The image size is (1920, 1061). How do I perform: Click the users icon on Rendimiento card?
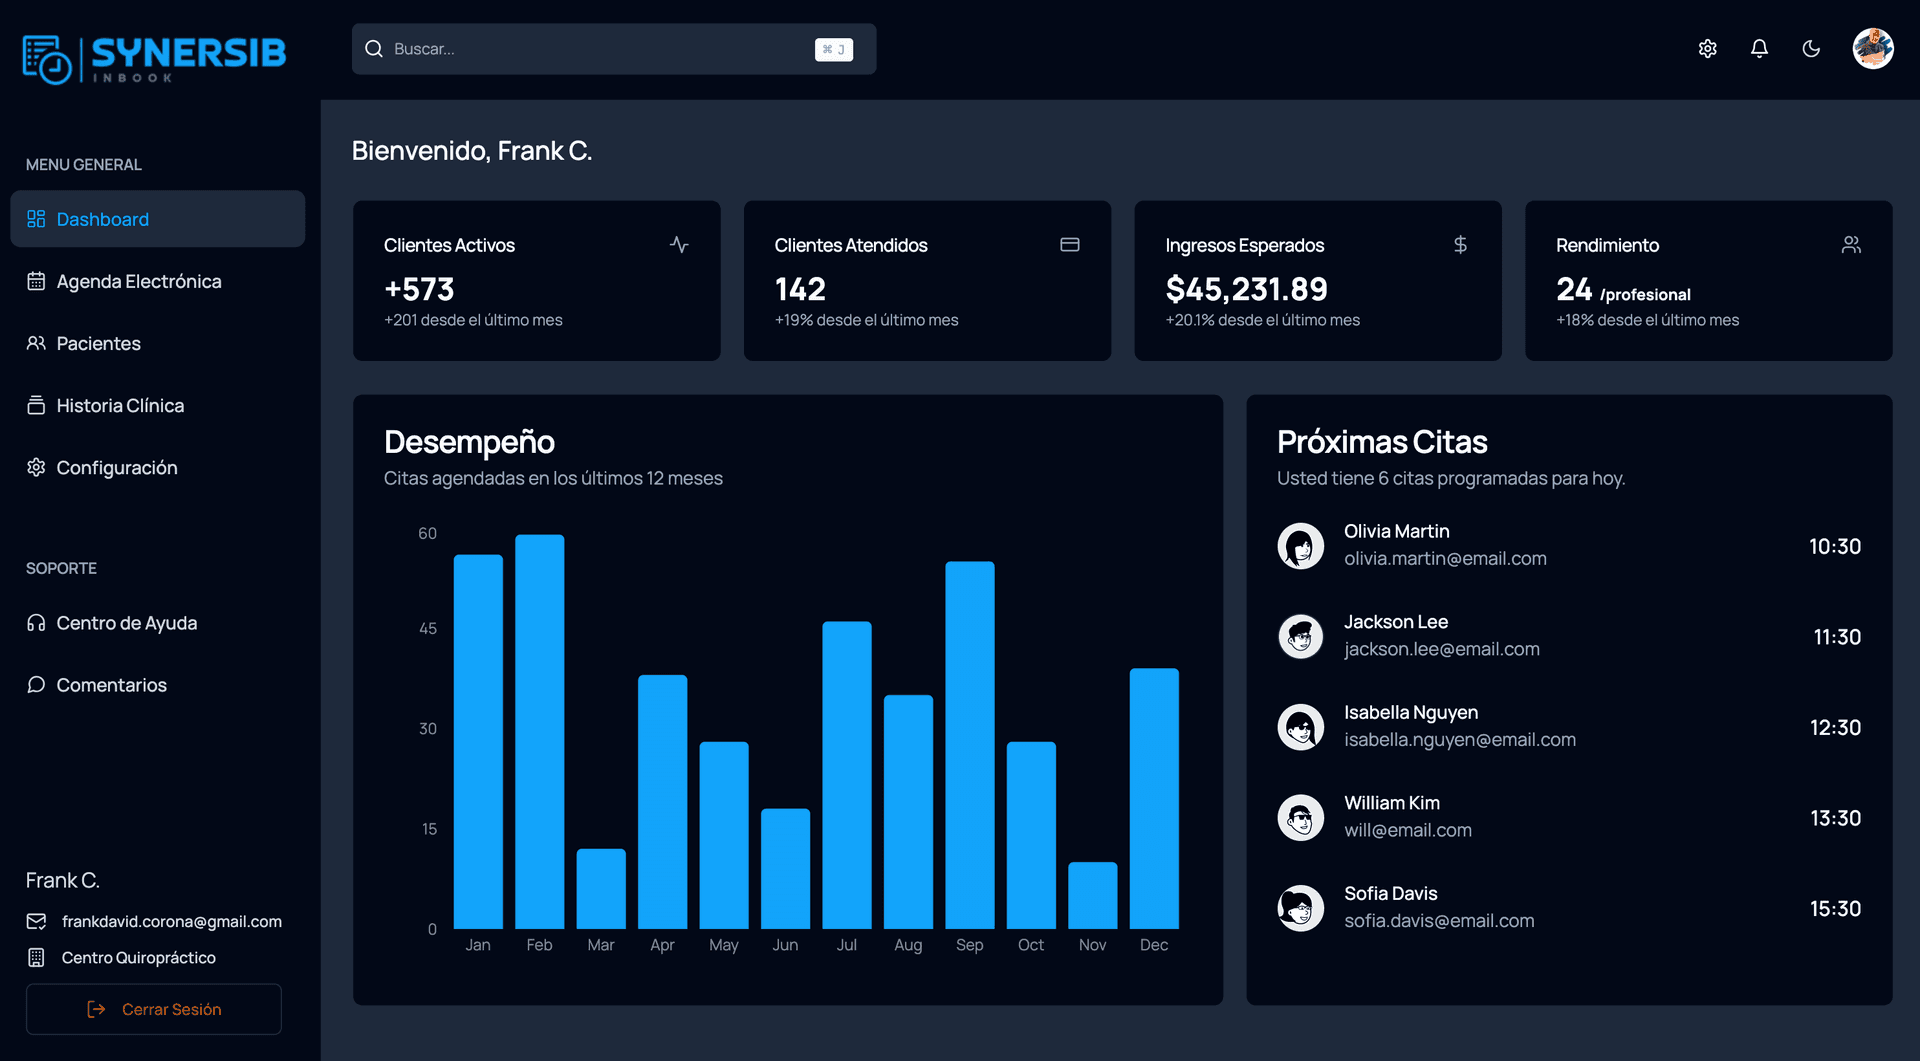tap(1851, 245)
